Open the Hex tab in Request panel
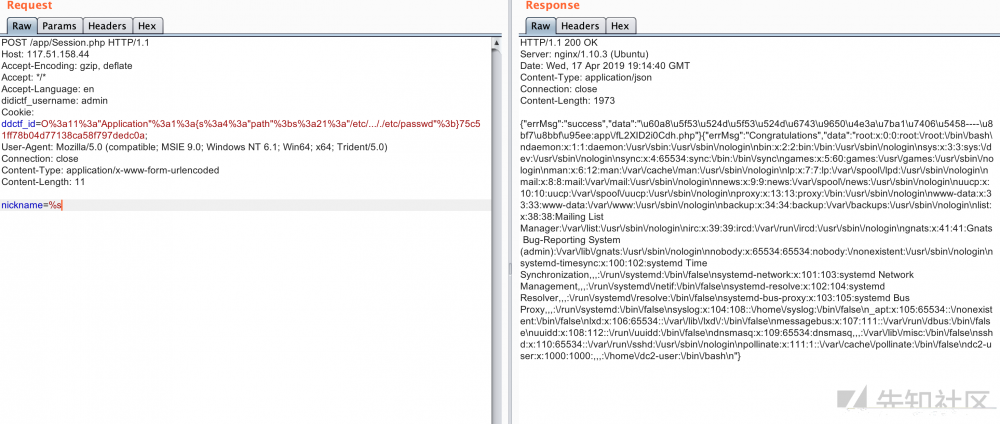This screenshot has height=424, width=1000. (147, 26)
